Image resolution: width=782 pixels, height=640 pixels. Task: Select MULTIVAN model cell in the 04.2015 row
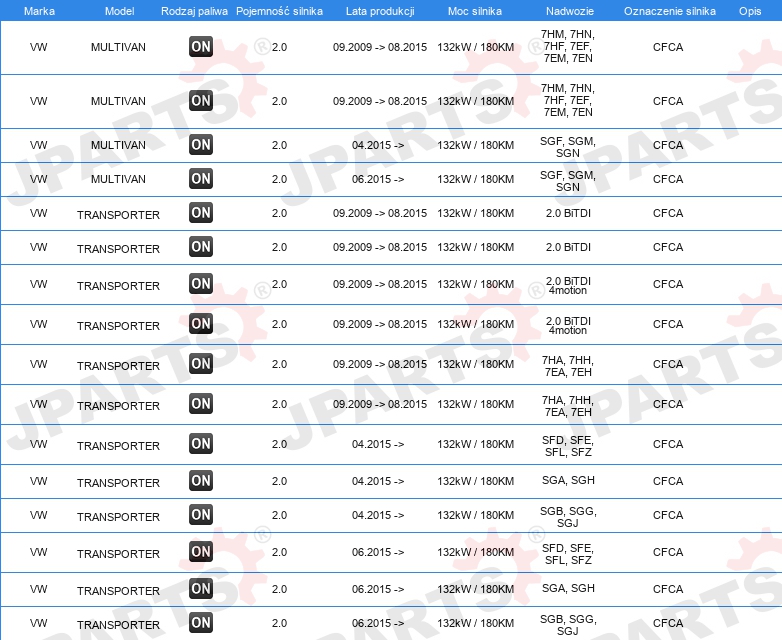click(x=118, y=145)
